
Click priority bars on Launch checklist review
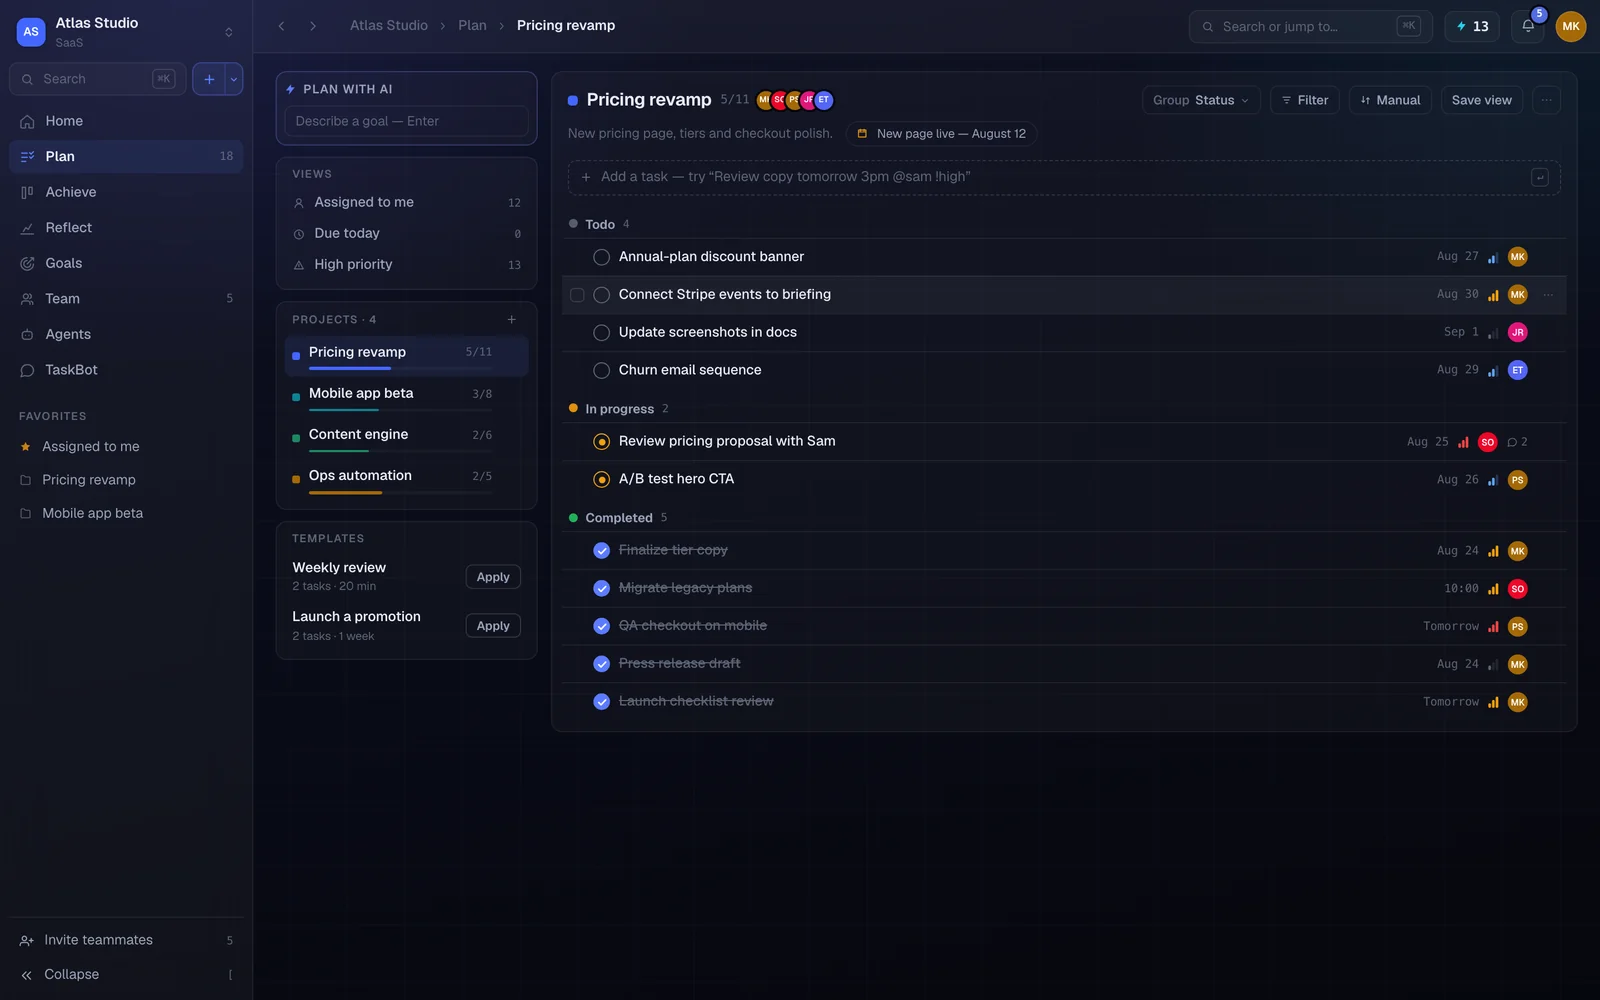click(1492, 702)
